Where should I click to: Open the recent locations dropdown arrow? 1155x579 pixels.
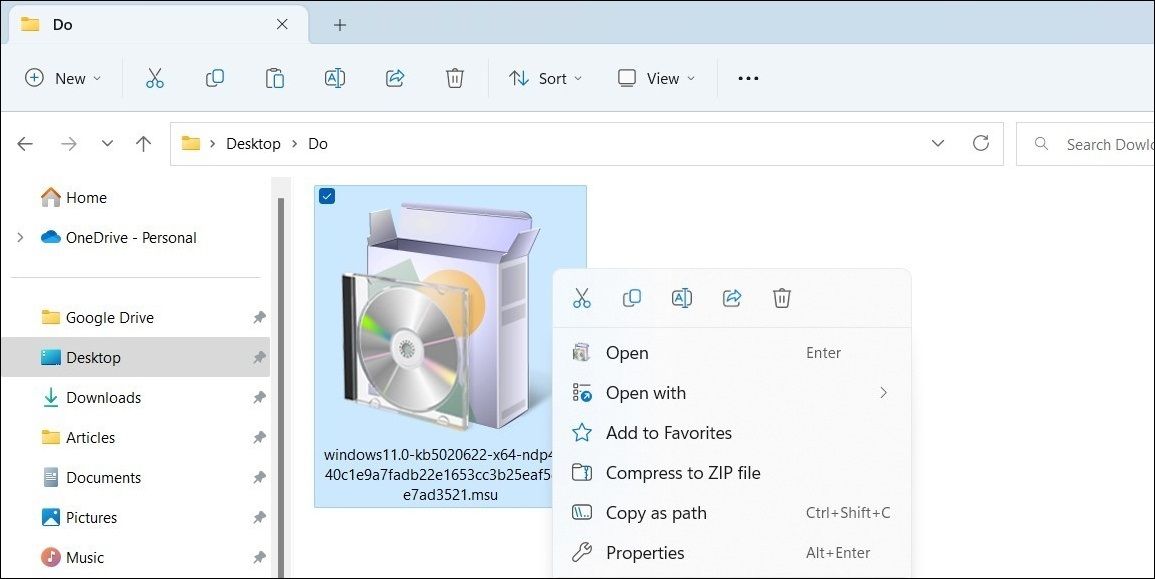[108, 144]
